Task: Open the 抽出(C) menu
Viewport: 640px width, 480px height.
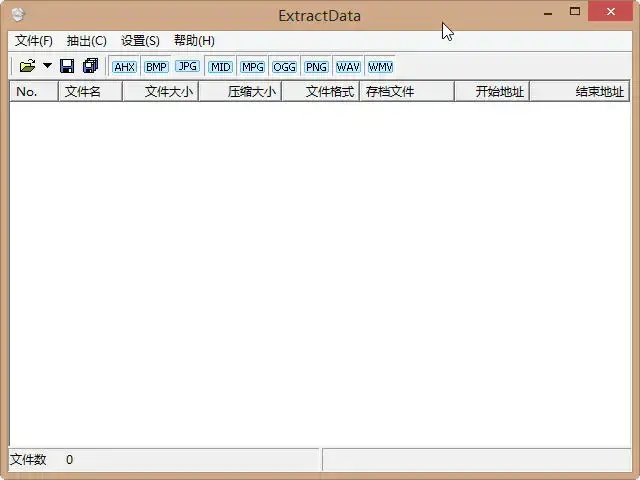Action: click(87, 41)
